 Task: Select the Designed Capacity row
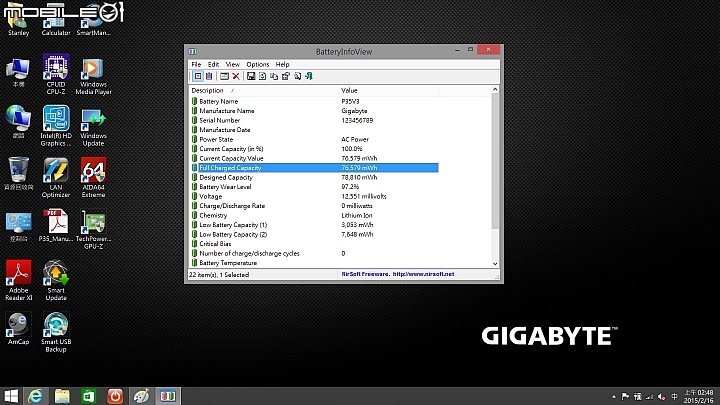tap(314, 177)
